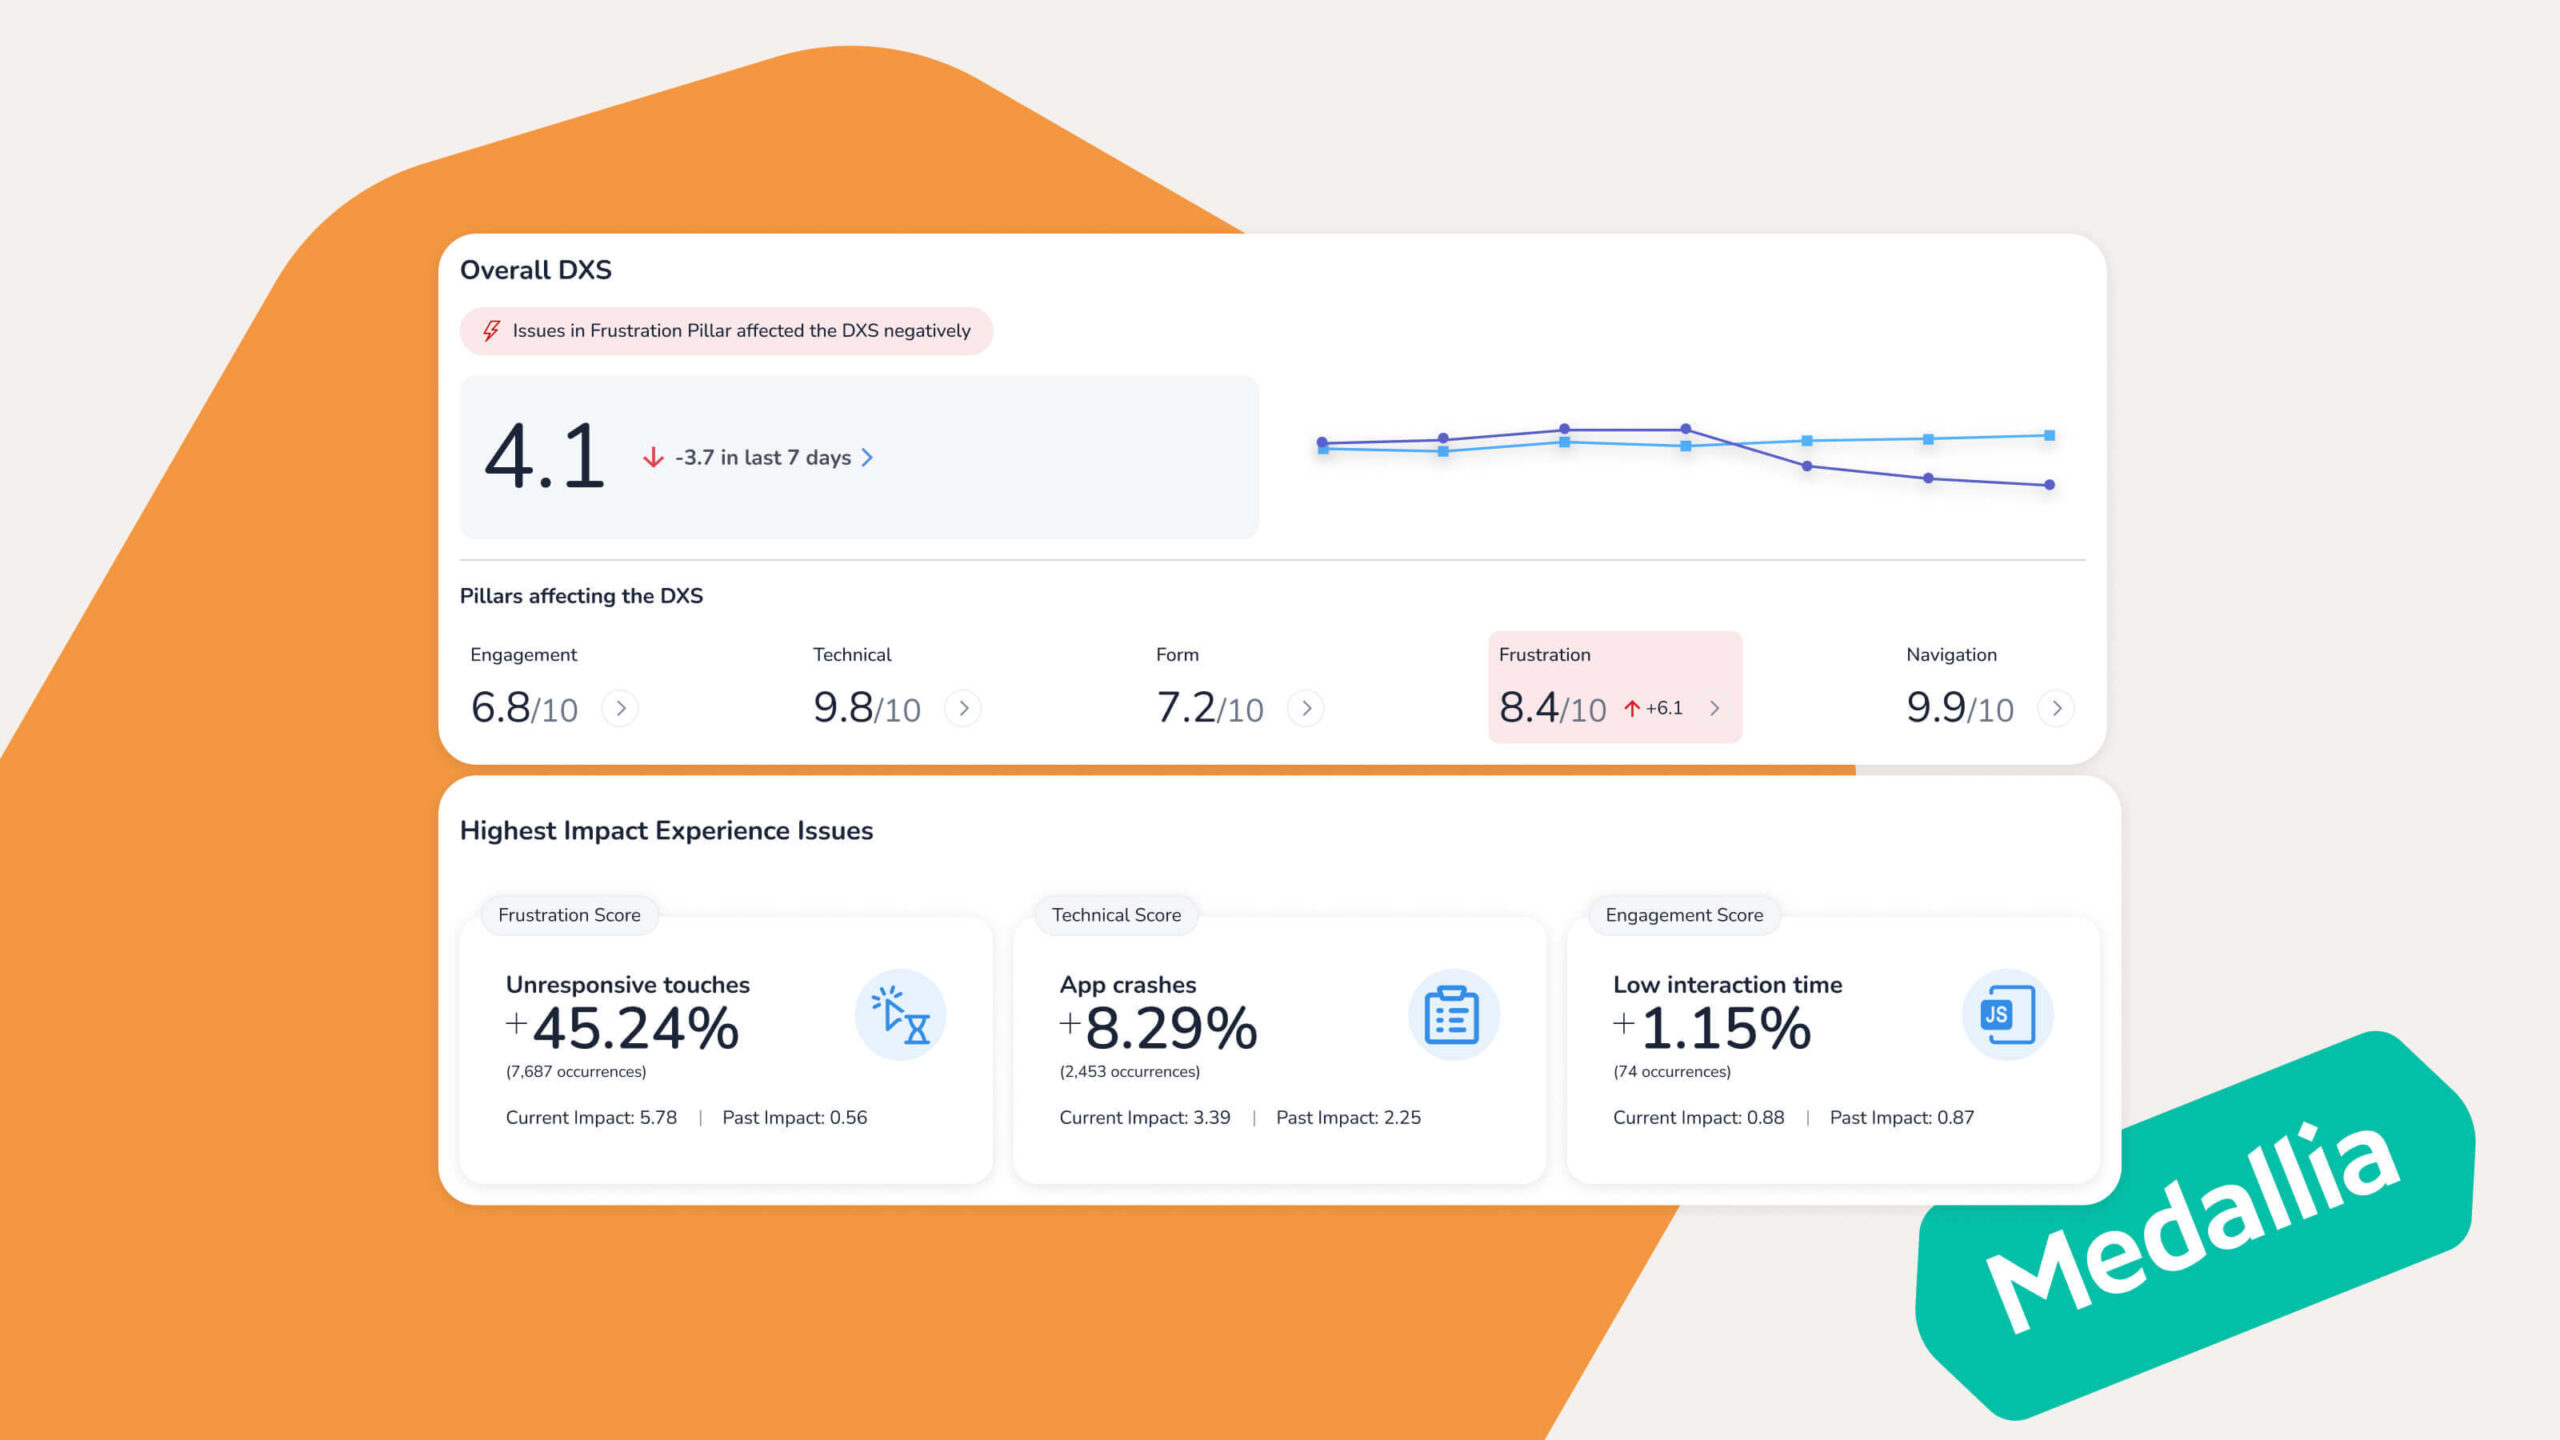The width and height of the screenshot is (2560, 1440).
Task: Open the Form pillar details chevron
Action: click(1306, 709)
